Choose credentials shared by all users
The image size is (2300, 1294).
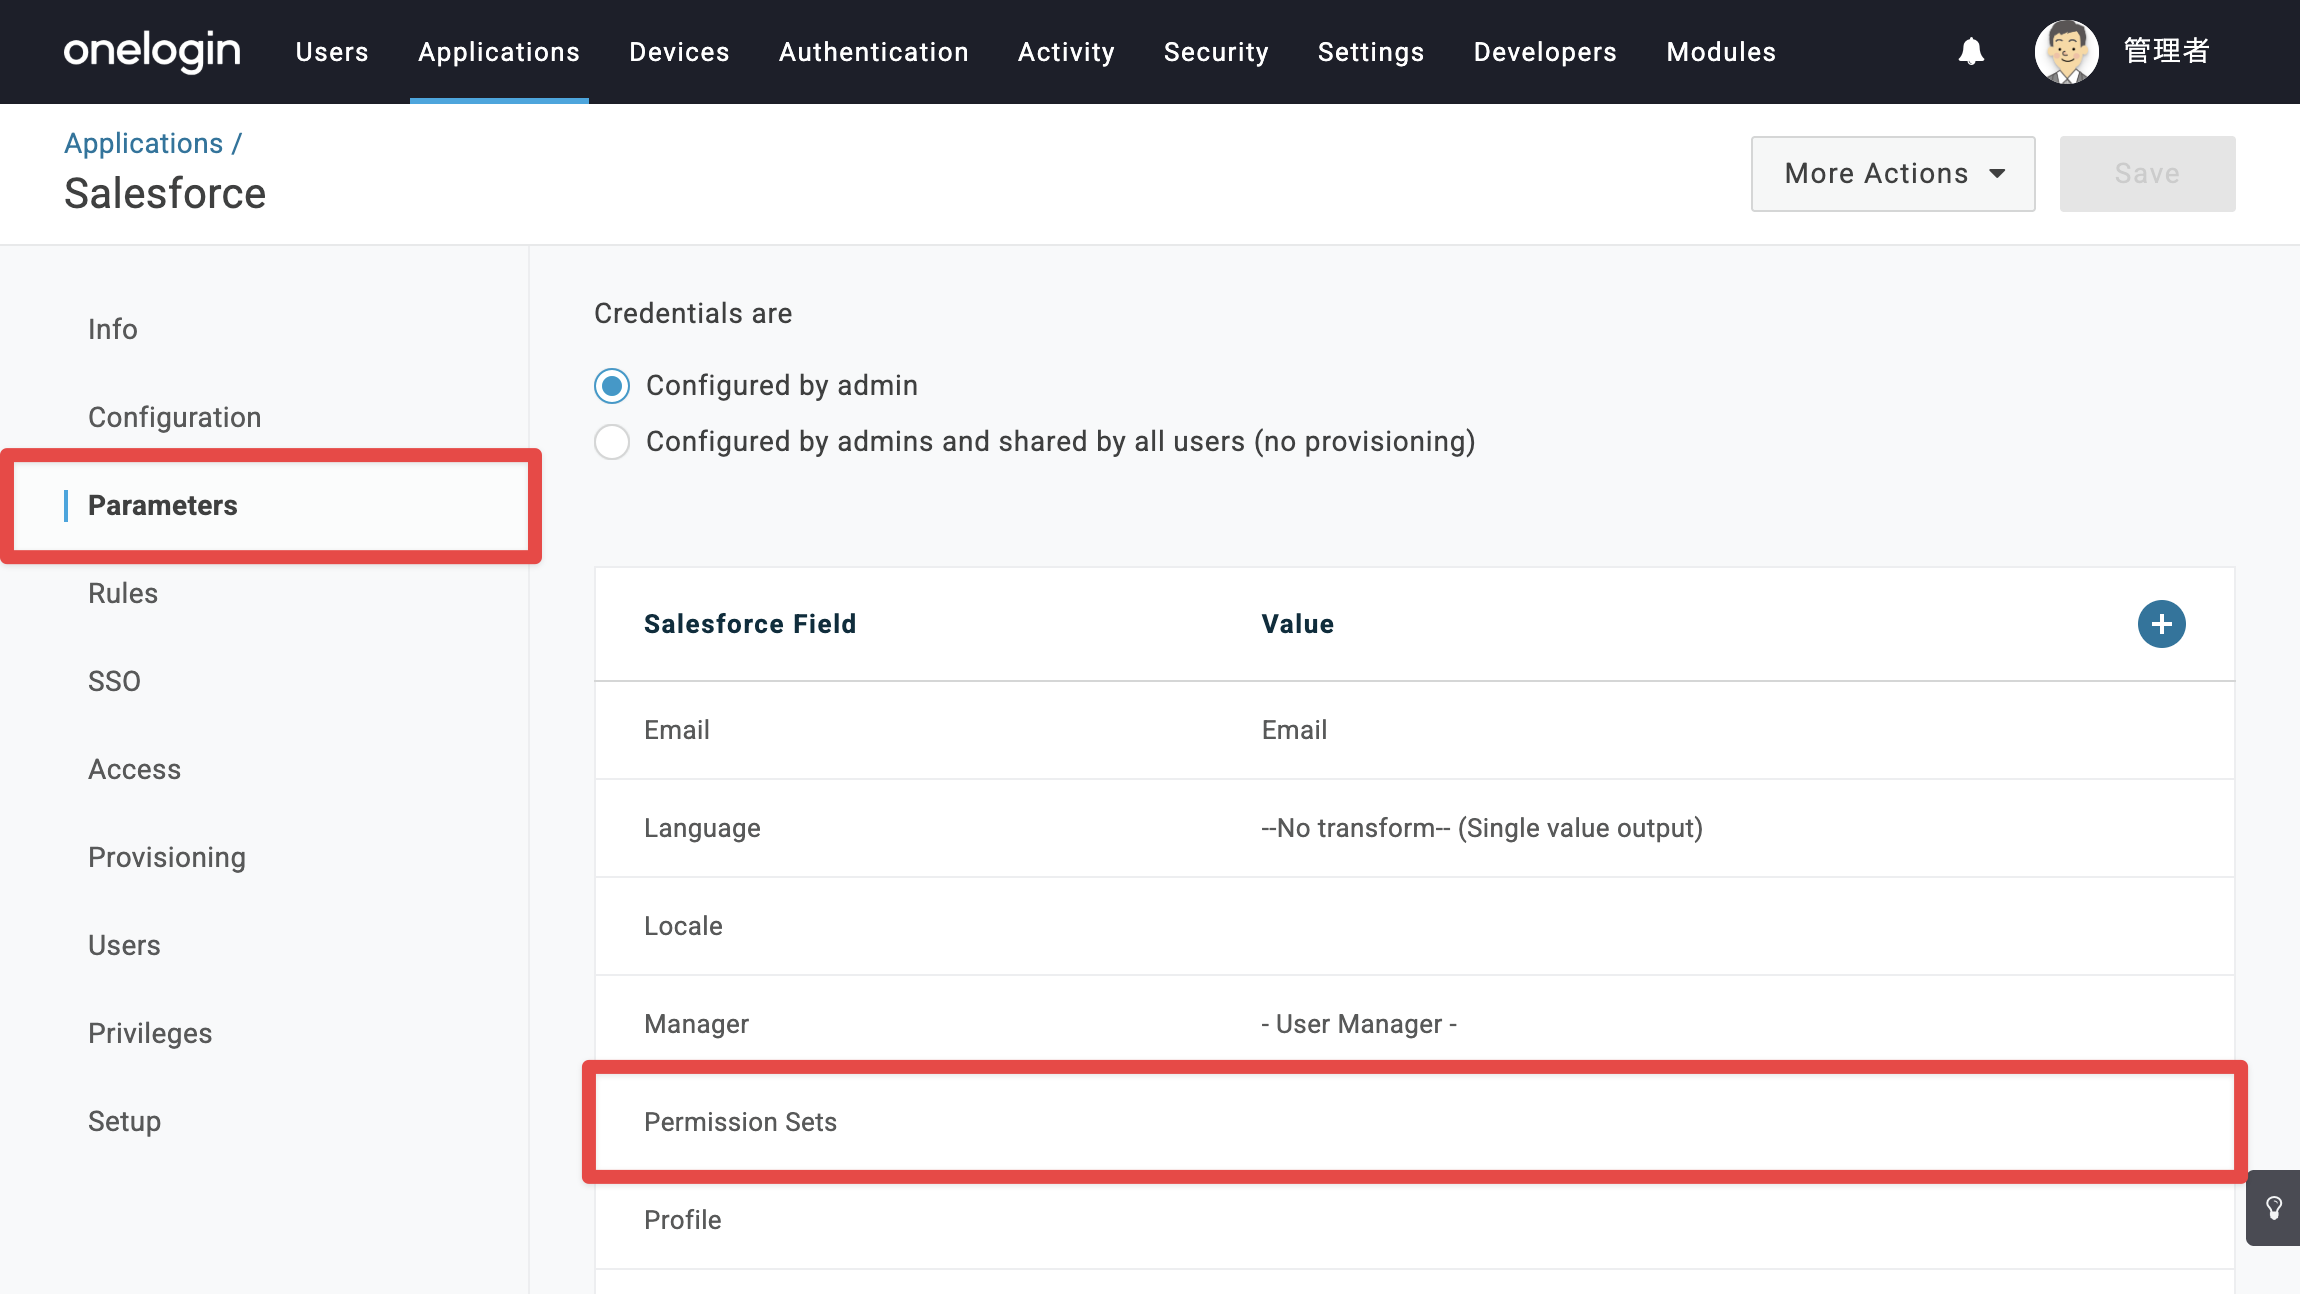coord(612,442)
